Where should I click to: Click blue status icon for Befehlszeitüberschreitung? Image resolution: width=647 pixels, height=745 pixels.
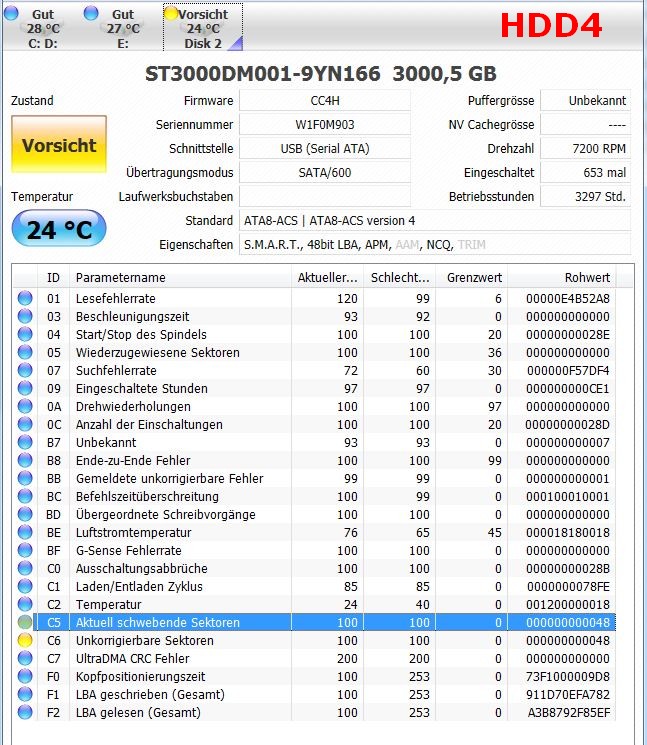click(25, 496)
